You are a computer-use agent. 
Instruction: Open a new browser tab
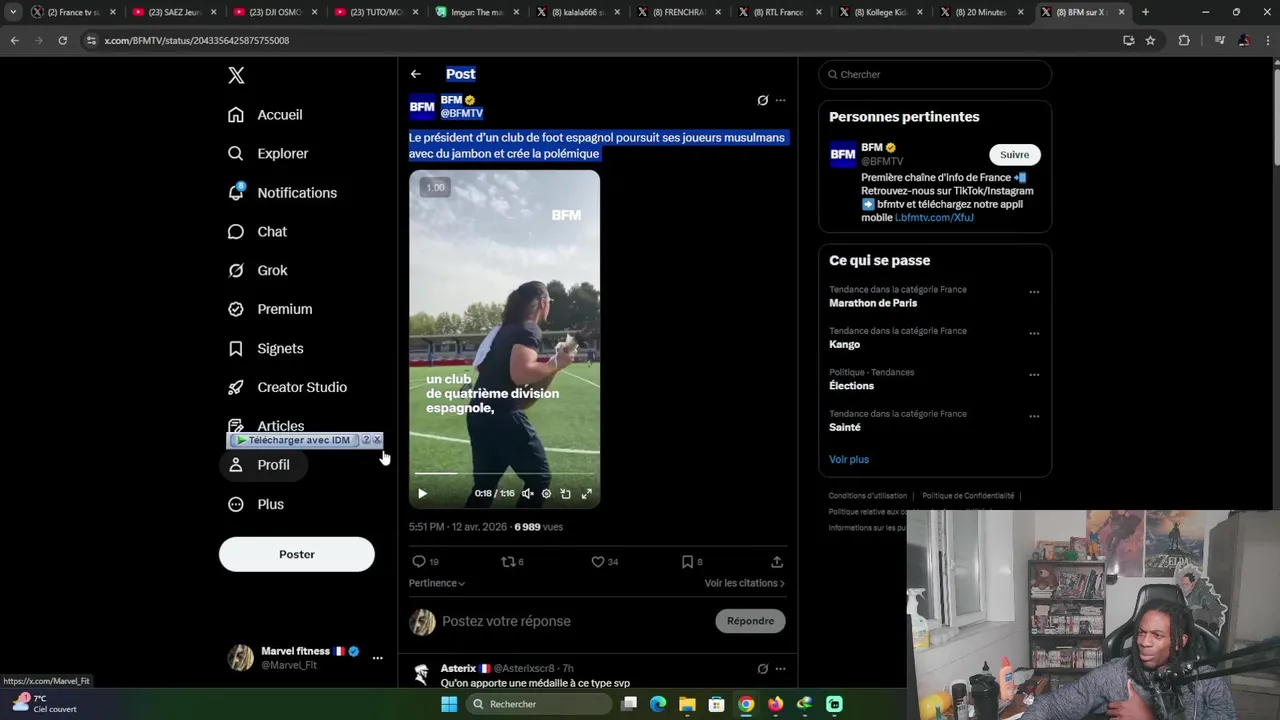pyautogui.click(x=1145, y=12)
